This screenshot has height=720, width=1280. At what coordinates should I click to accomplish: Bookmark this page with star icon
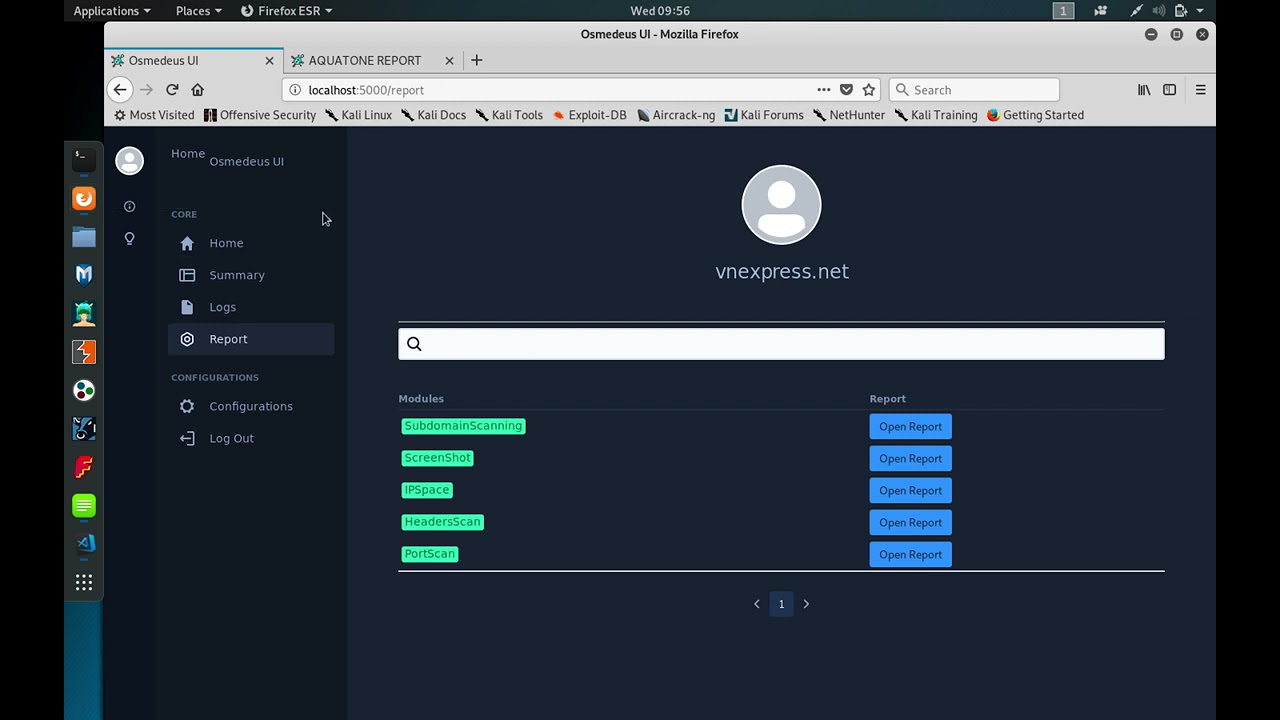[x=869, y=89]
